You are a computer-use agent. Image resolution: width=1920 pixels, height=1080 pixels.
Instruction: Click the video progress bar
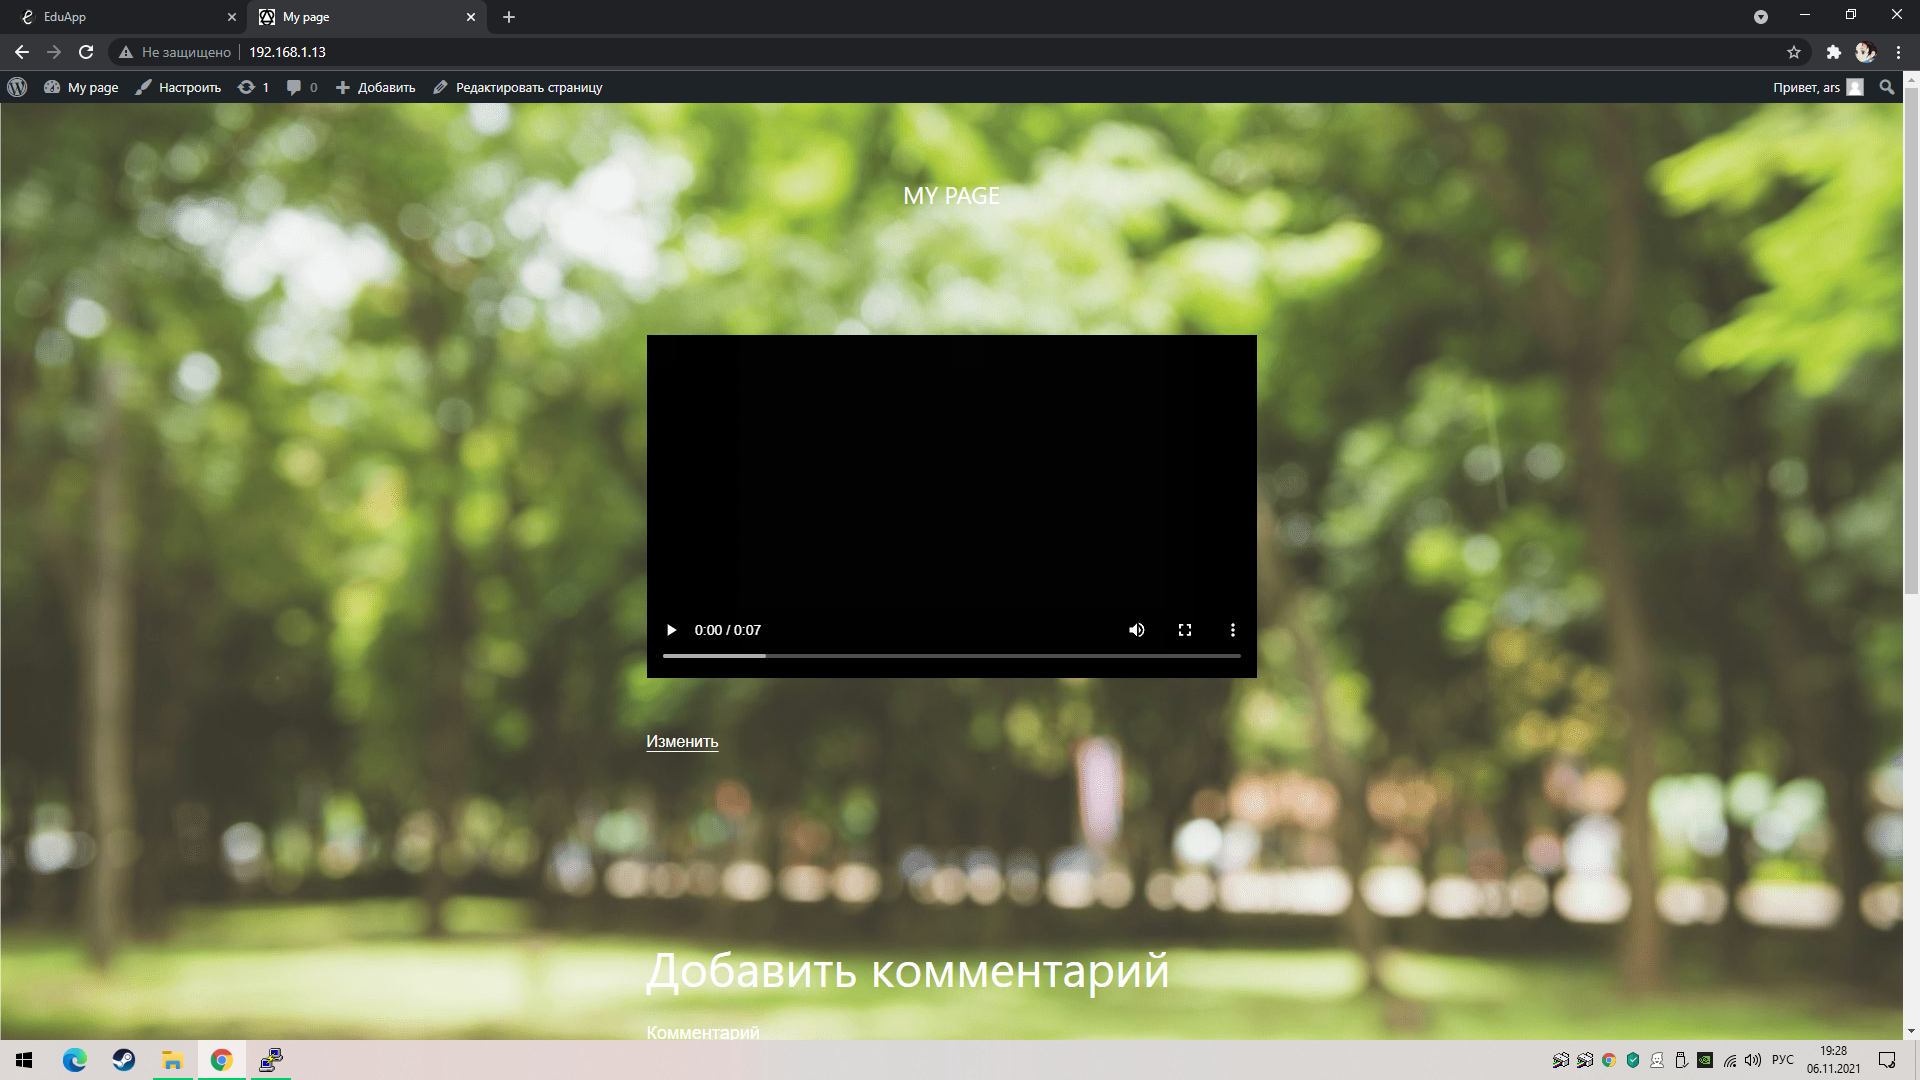point(951,656)
